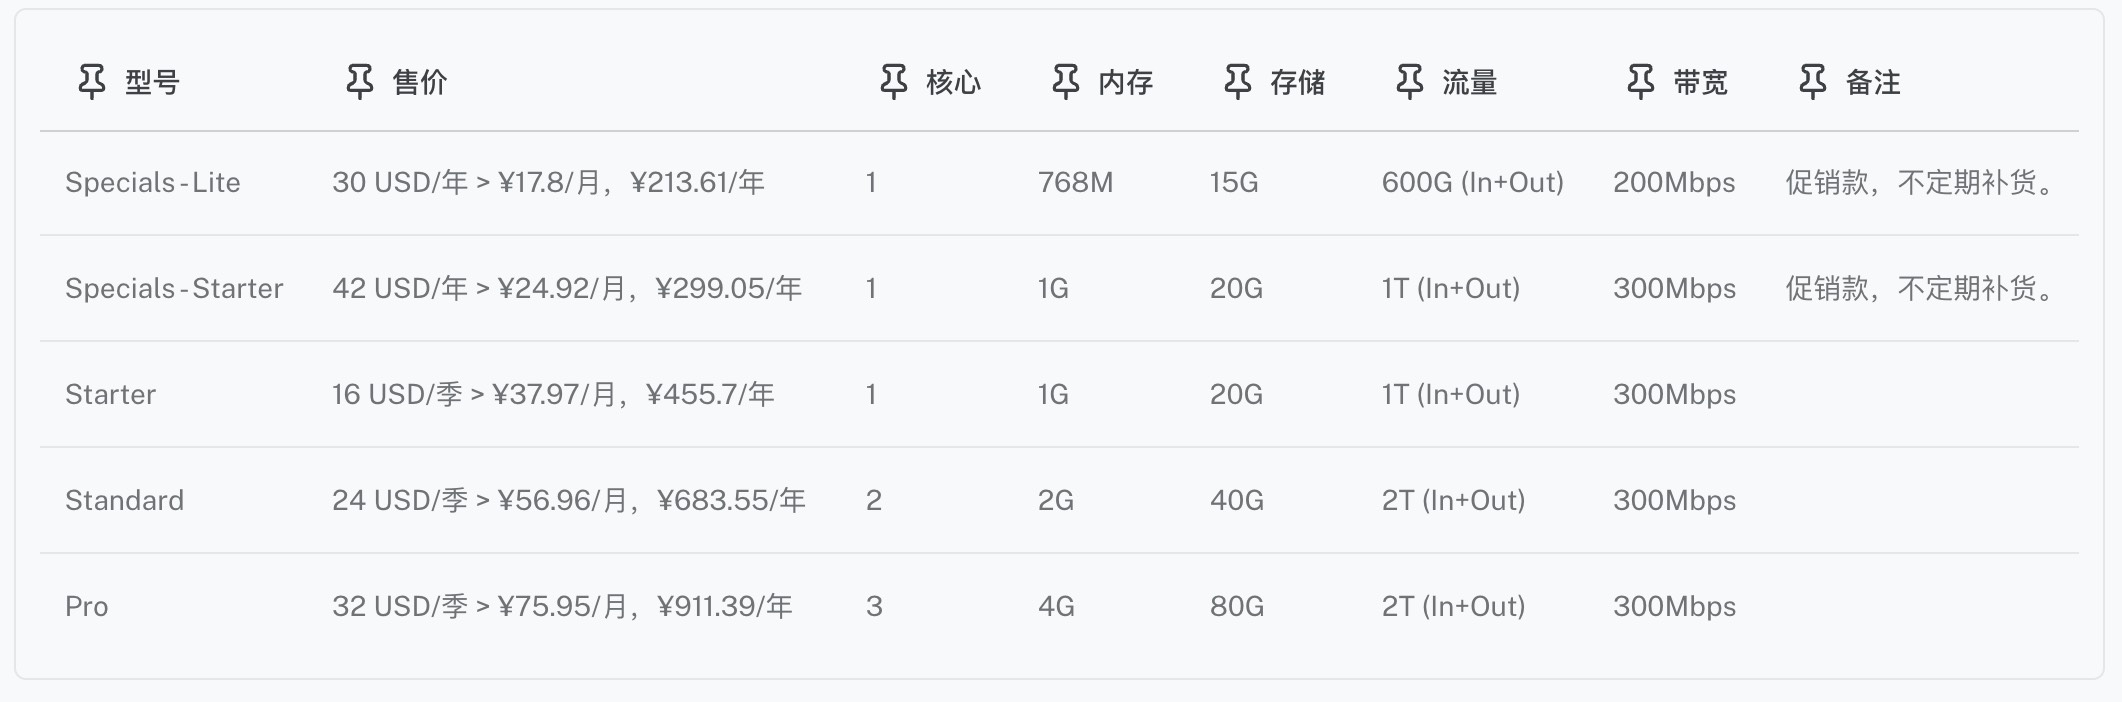Viewport: 2122px width, 702px height.
Task: Select the Specials-Lite model name
Action: click(153, 183)
